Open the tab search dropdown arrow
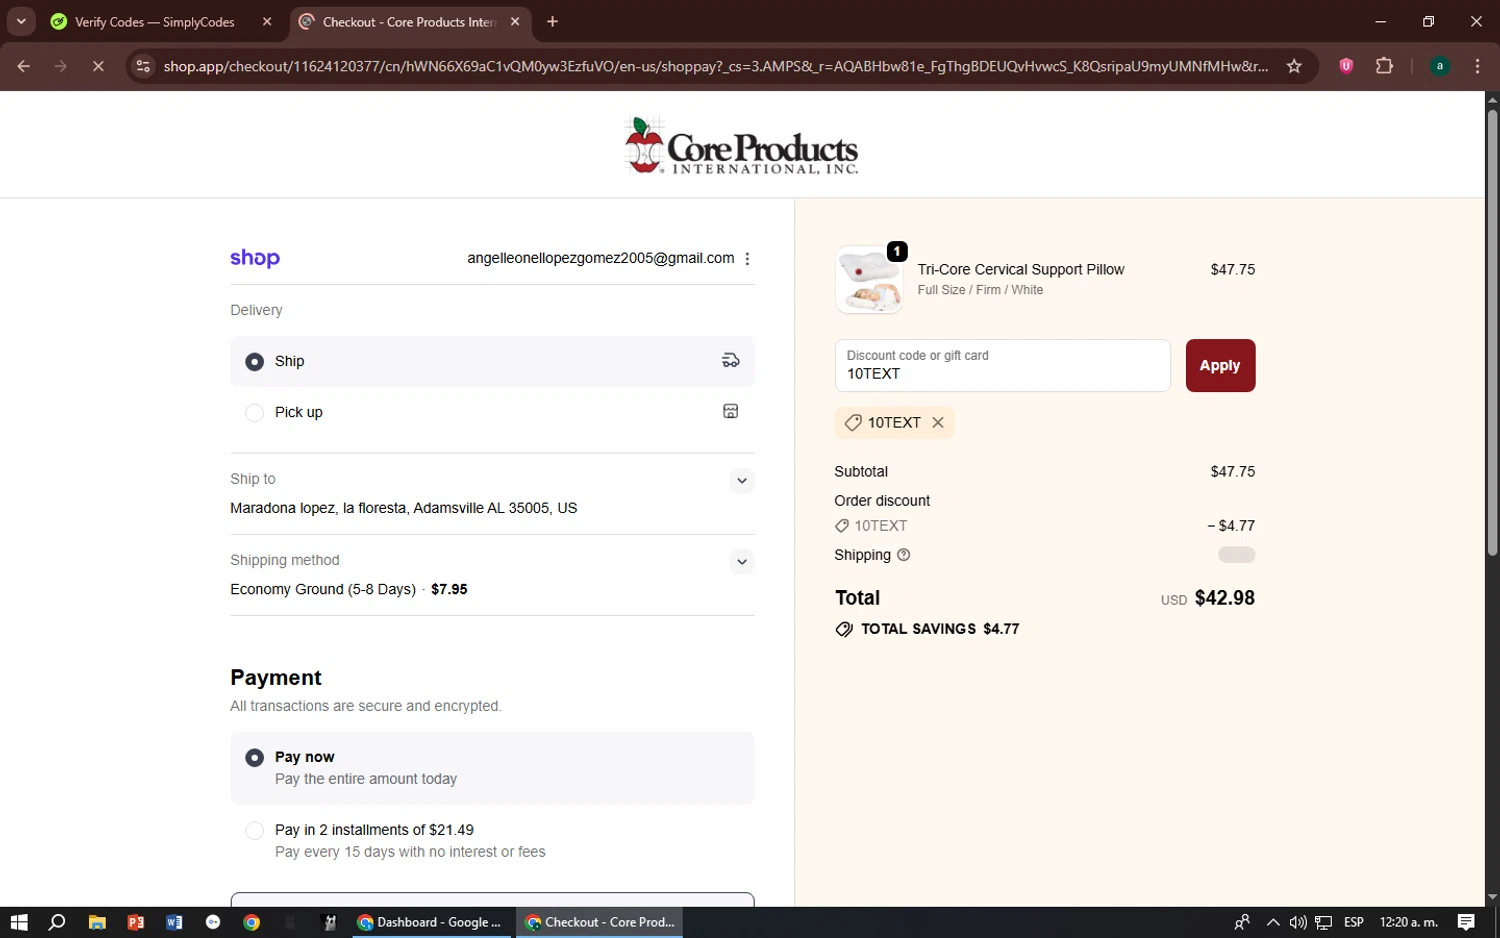This screenshot has width=1500, height=938. (21, 21)
